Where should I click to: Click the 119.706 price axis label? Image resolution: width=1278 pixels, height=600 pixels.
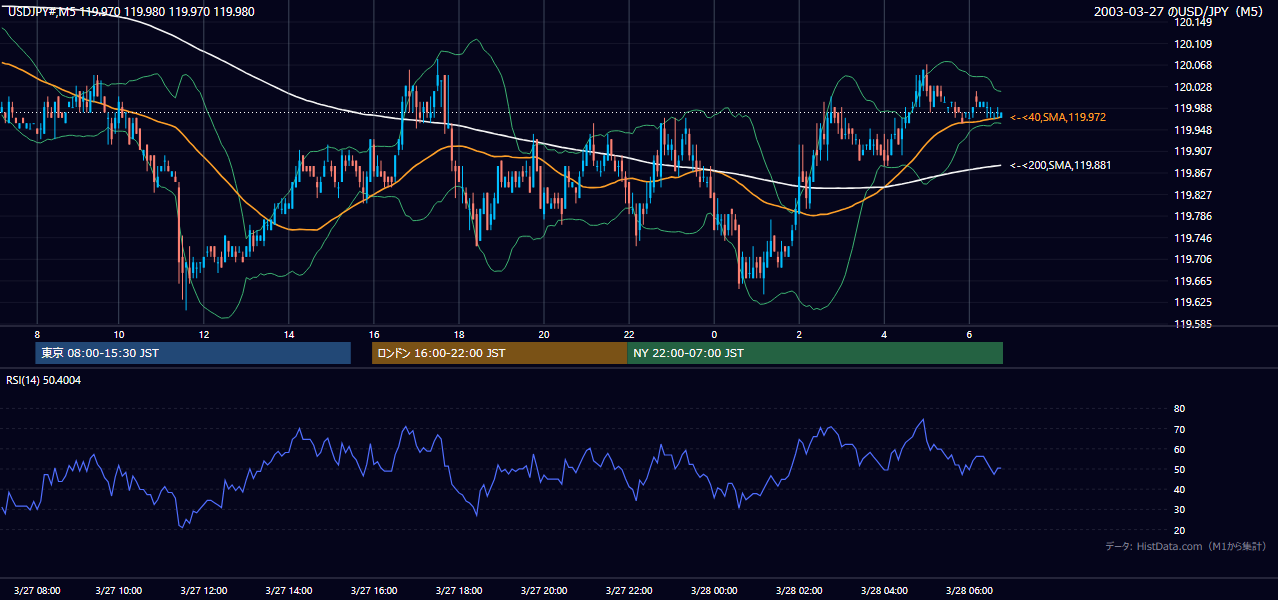point(1193,259)
